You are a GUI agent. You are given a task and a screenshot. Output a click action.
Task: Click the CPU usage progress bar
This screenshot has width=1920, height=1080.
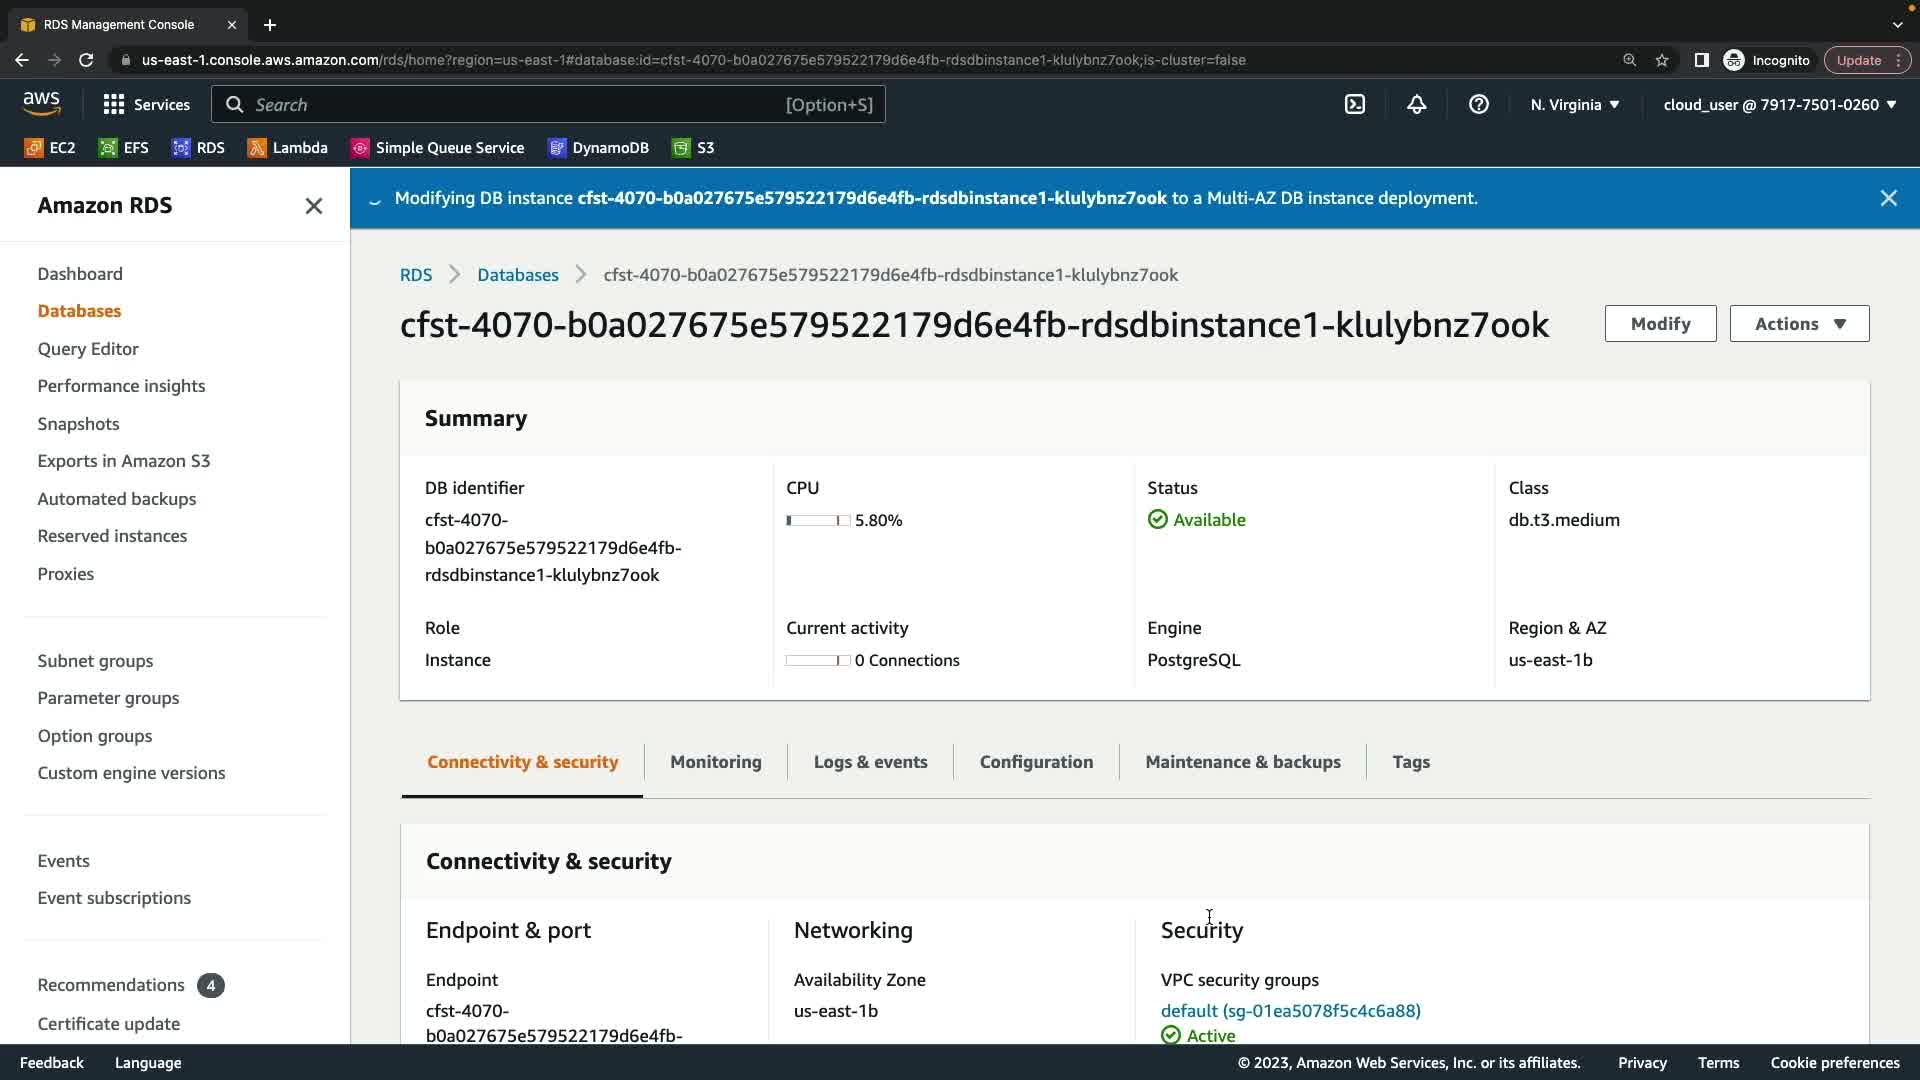tap(818, 521)
